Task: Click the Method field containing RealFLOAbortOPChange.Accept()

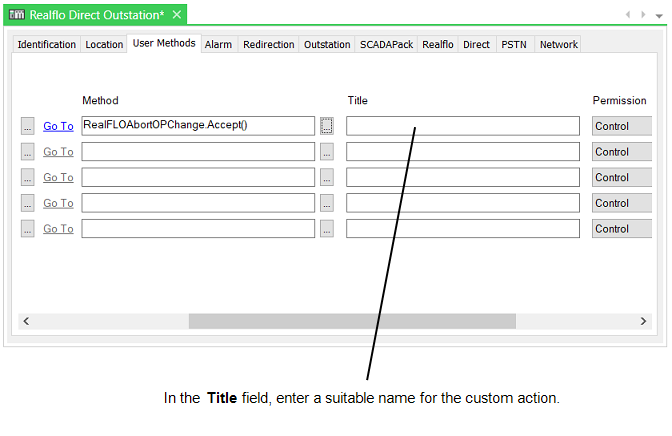Action: point(198,126)
